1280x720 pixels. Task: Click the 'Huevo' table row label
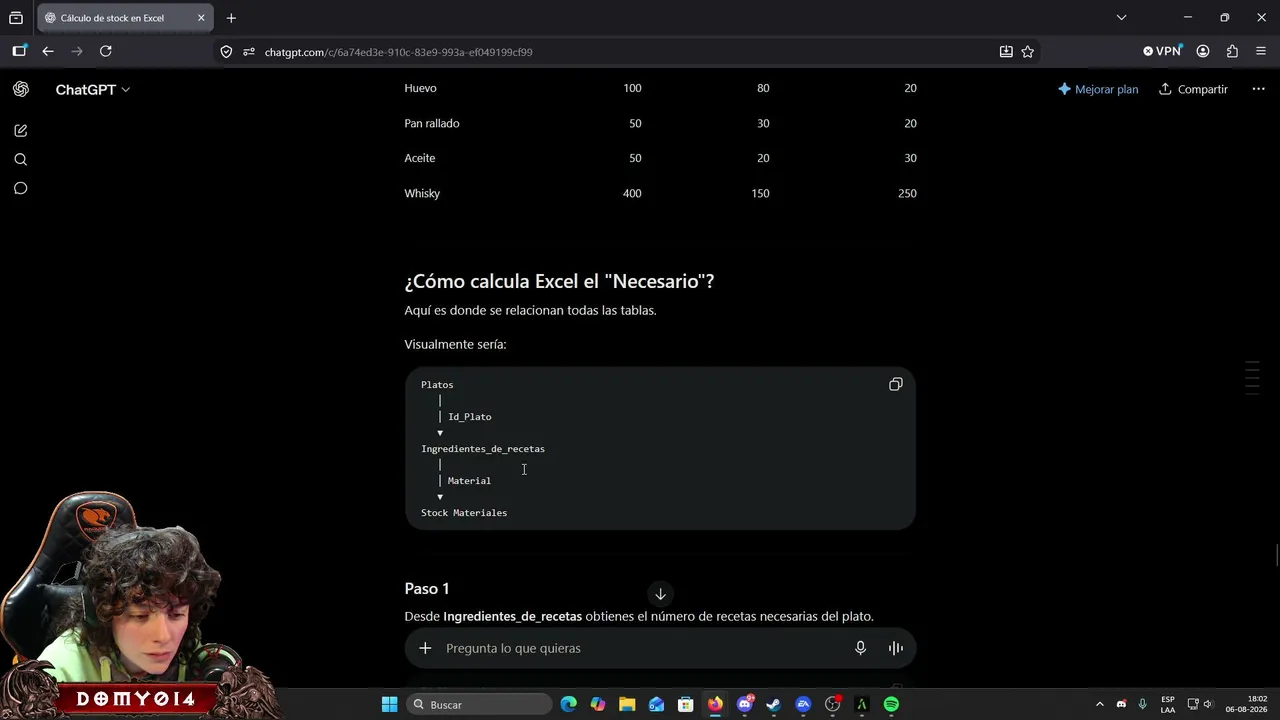pyautogui.click(x=420, y=88)
